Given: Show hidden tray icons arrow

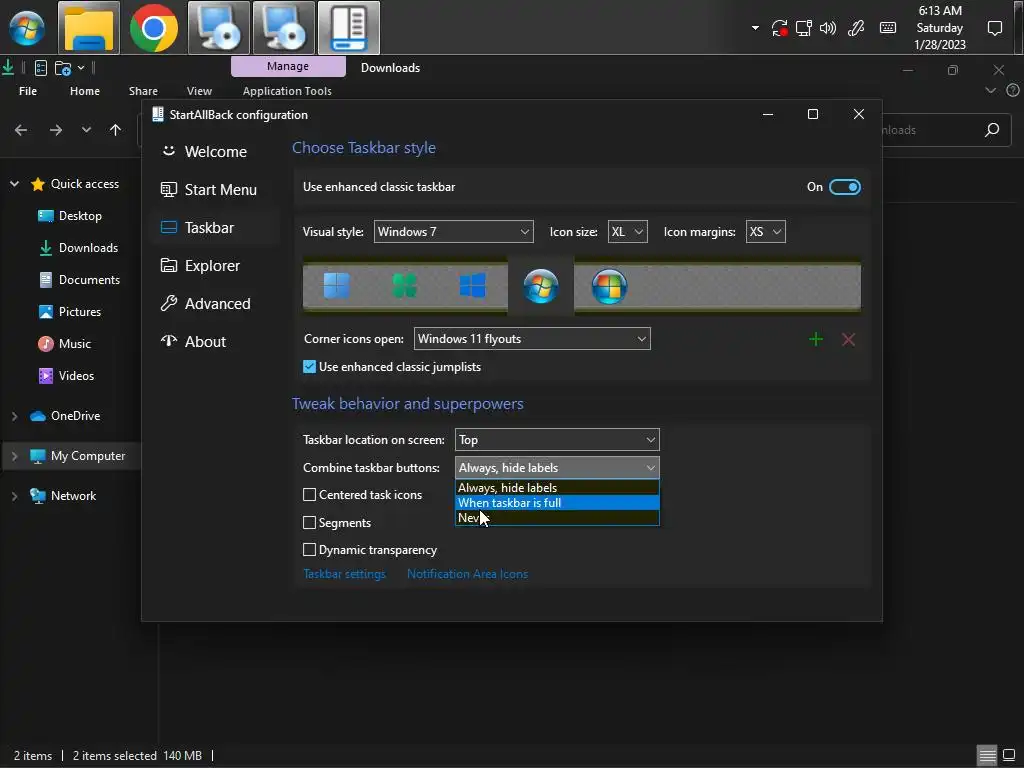Looking at the screenshot, I should [x=755, y=28].
